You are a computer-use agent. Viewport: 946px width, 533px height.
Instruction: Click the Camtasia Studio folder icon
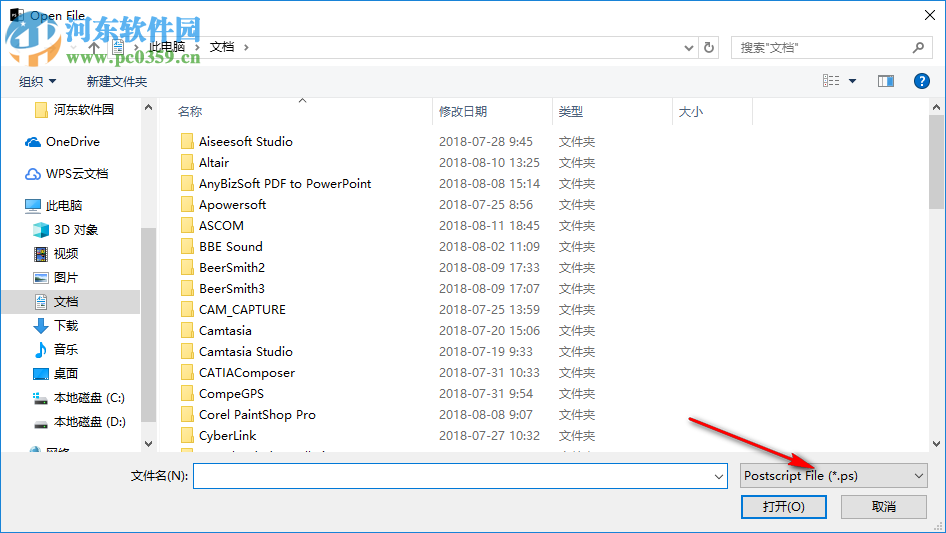(x=187, y=352)
